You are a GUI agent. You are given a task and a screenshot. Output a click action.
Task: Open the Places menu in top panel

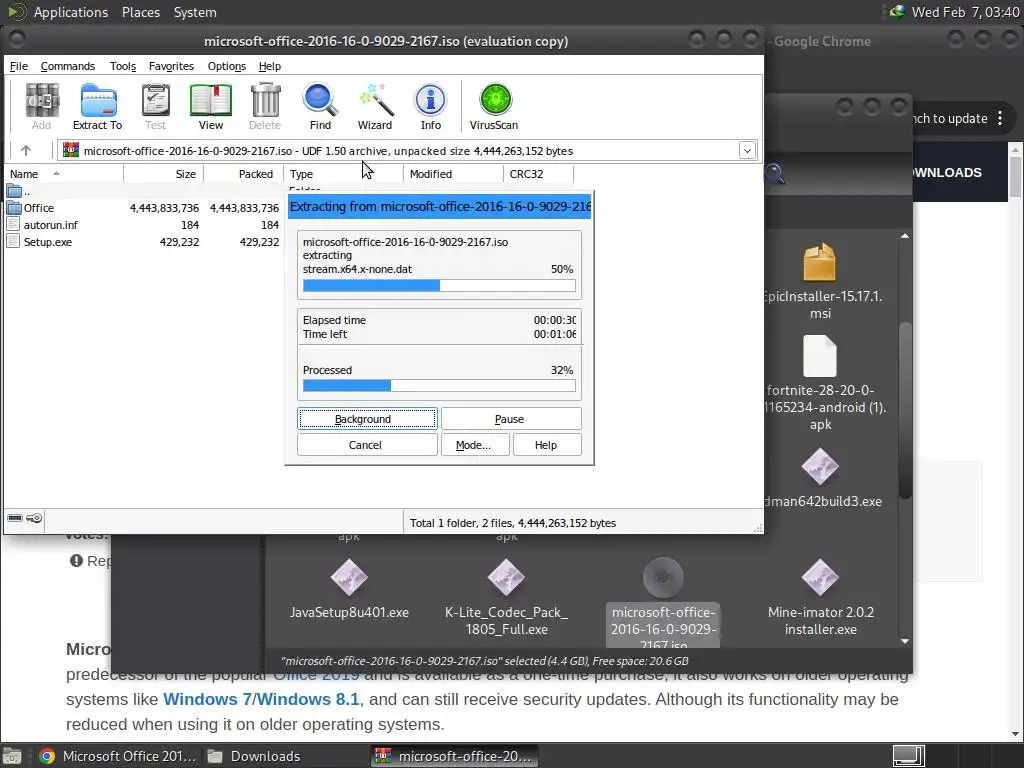141,12
